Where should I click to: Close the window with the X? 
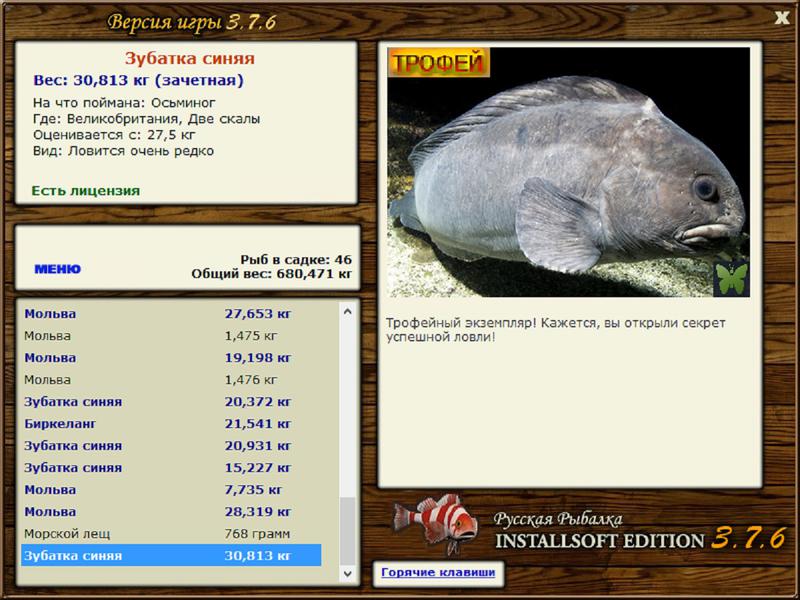(x=782, y=18)
